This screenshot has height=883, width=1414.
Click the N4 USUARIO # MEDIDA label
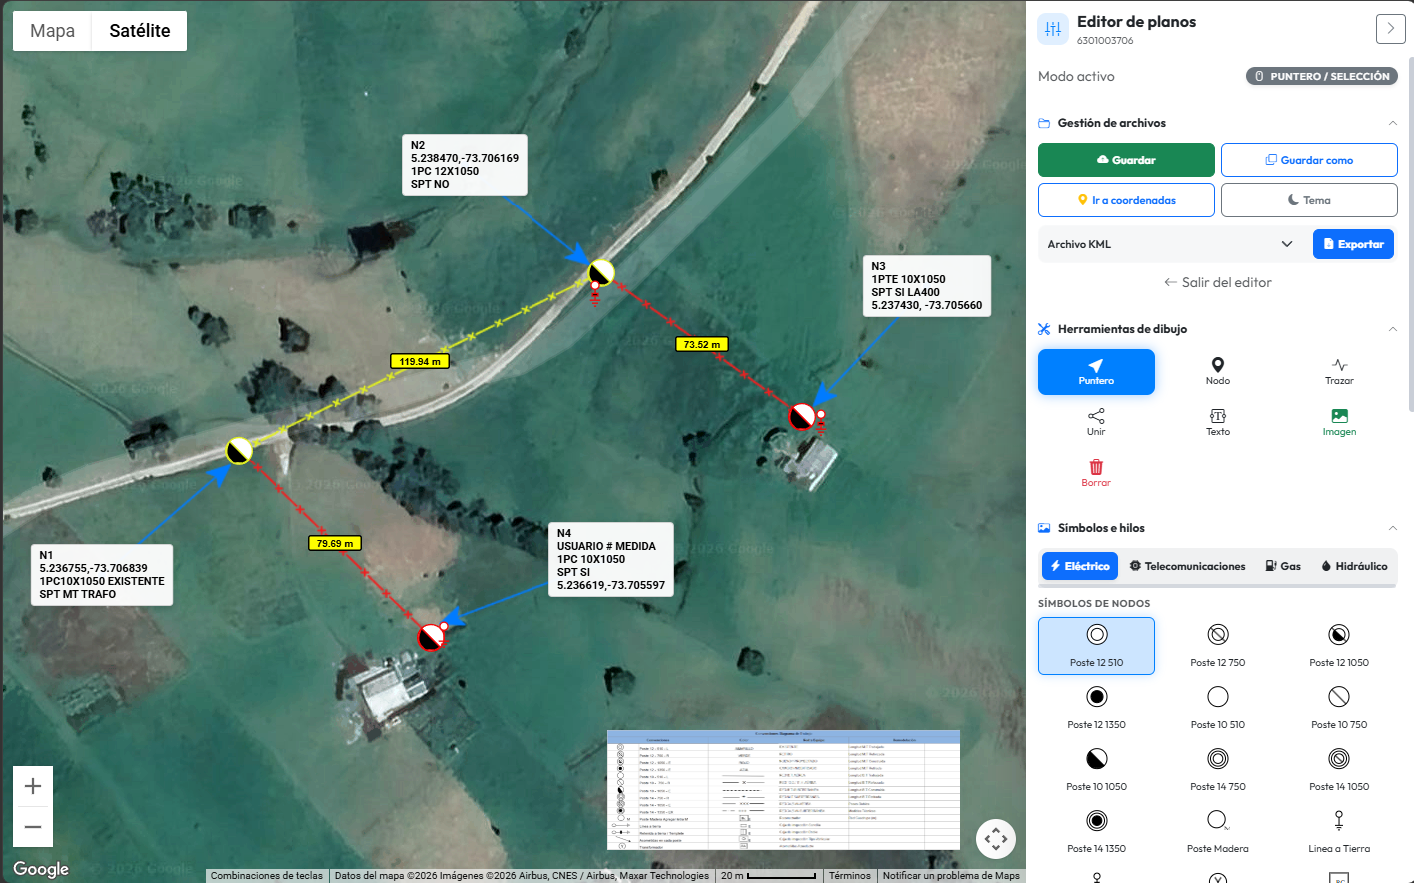click(x=611, y=559)
